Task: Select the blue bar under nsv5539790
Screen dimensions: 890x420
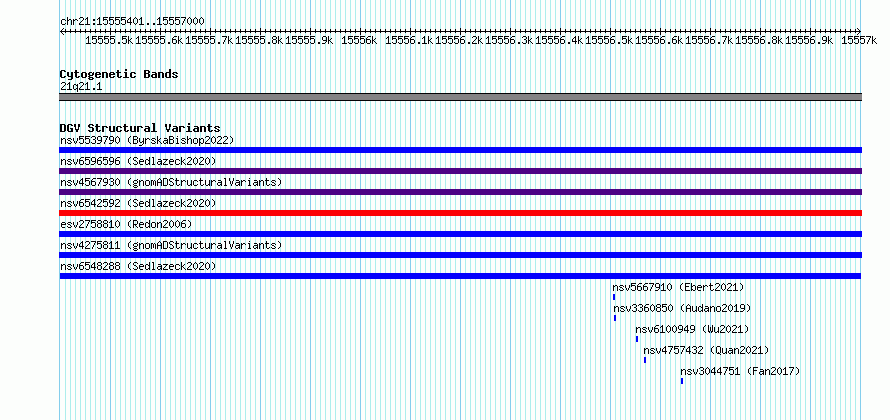Action: [x=461, y=150]
